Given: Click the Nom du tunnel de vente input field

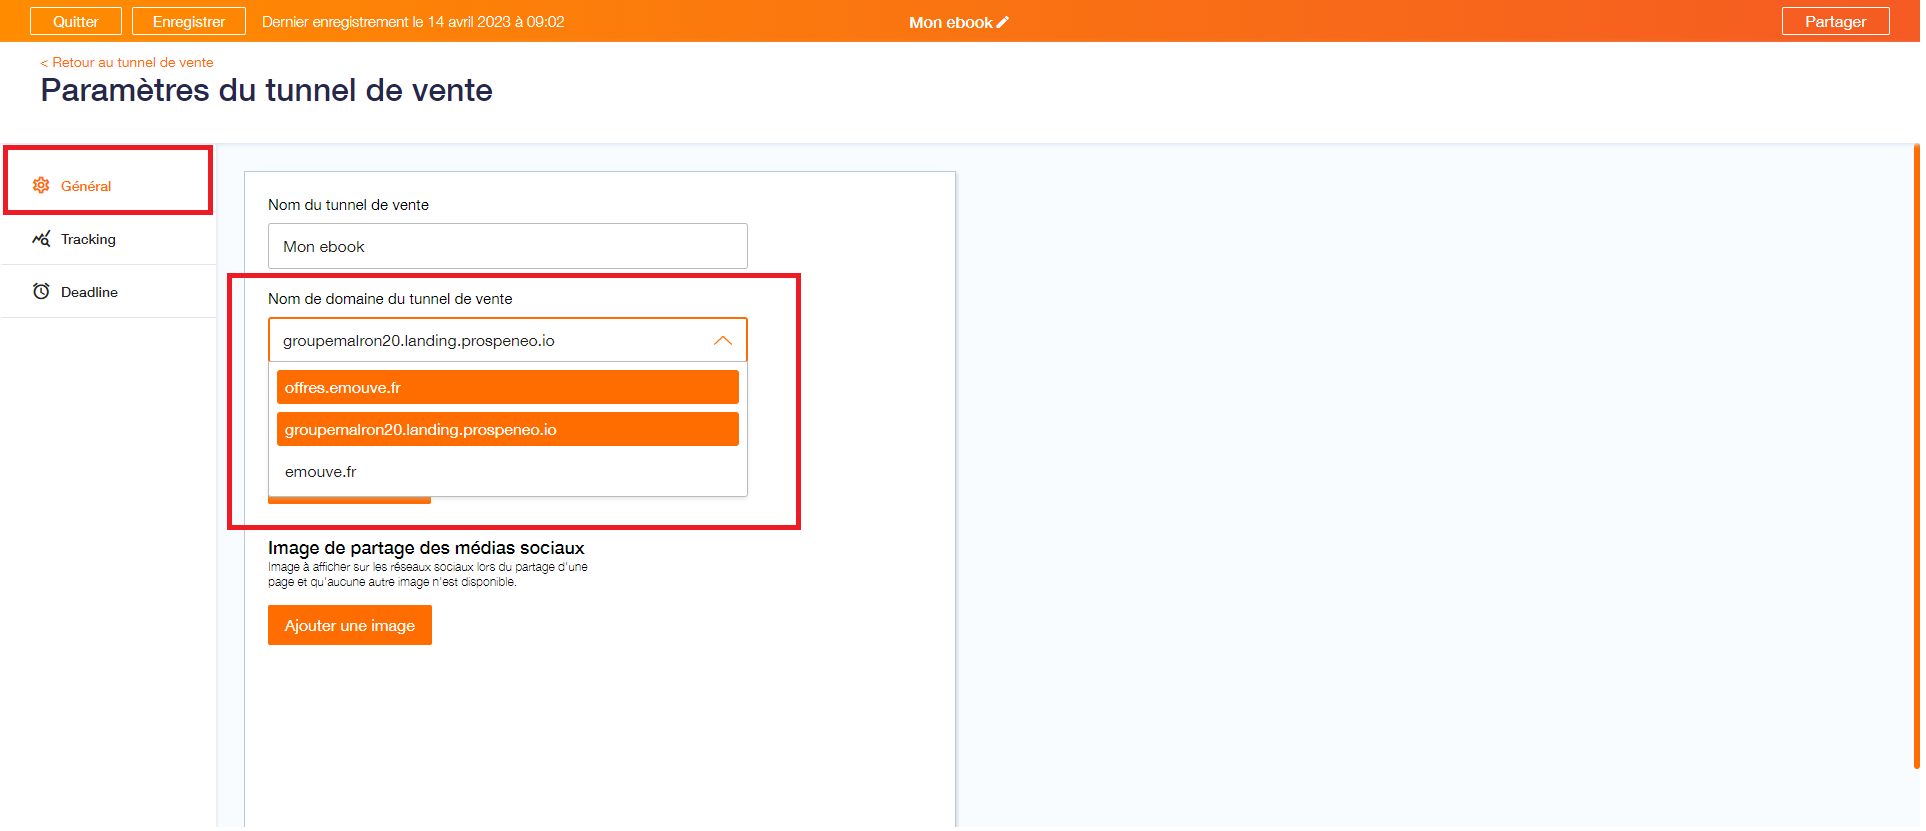Looking at the screenshot, I should (x=508, y=246).
